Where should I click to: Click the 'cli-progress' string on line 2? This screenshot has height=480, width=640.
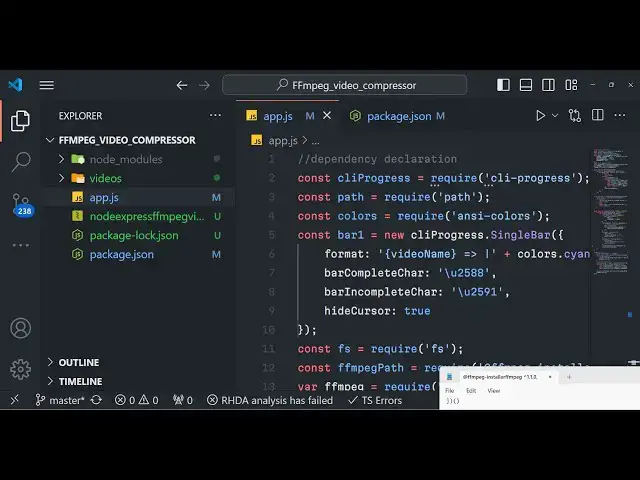pos(530,178)
